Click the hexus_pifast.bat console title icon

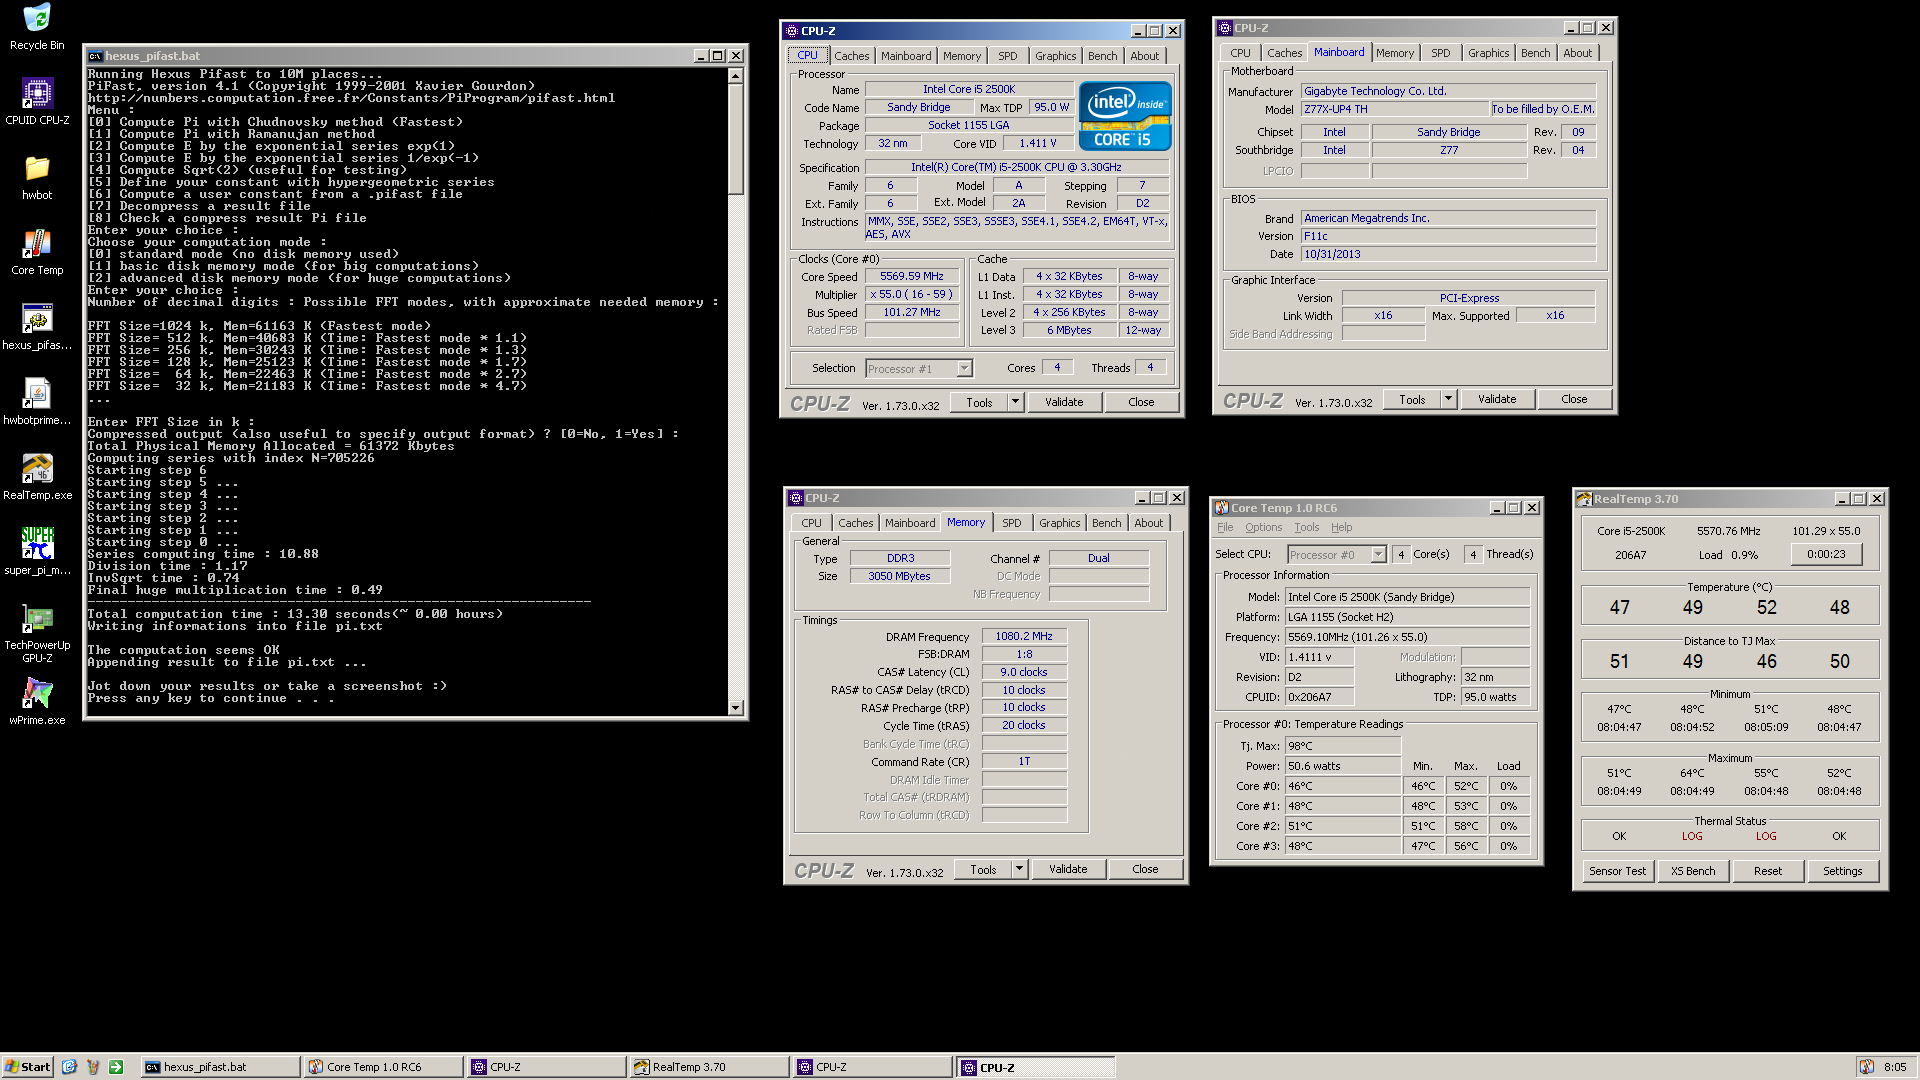tap(95, 56)
